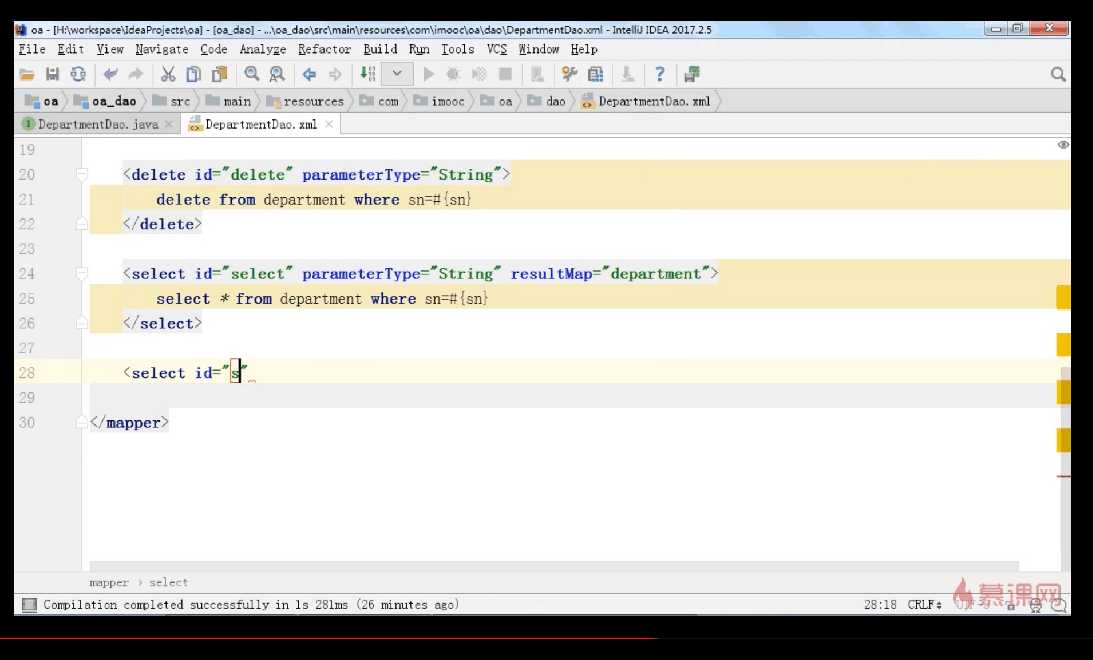This screenshot has width=1093, height=660.
Task: Open the Tools menu
Action: coord(457,49)
